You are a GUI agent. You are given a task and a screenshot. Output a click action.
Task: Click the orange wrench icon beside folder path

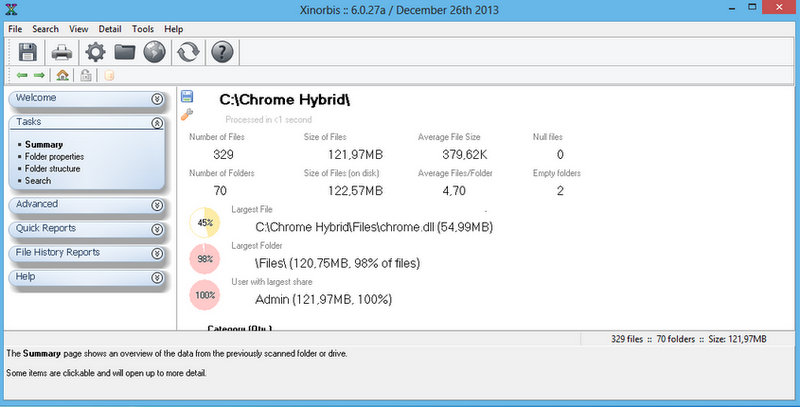point(187,115)
